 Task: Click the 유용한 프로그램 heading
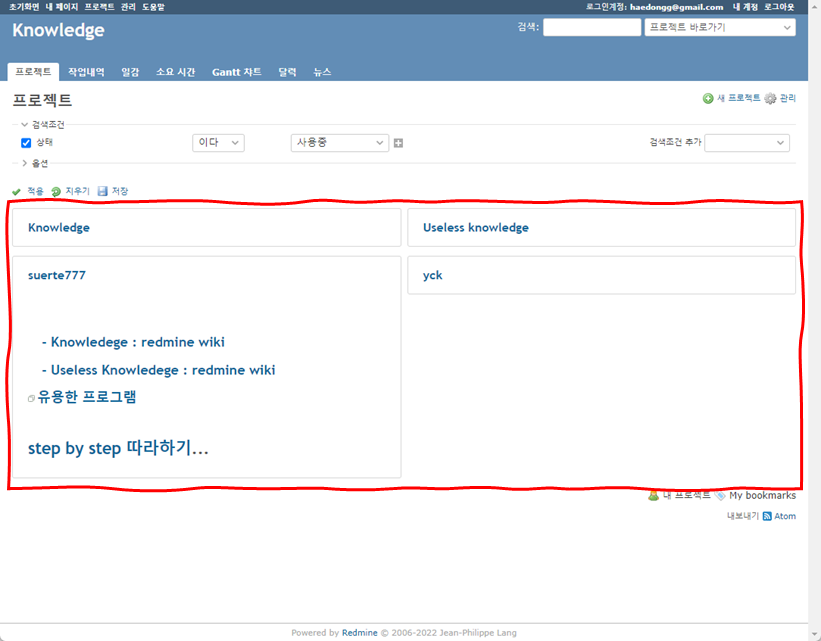87,397
